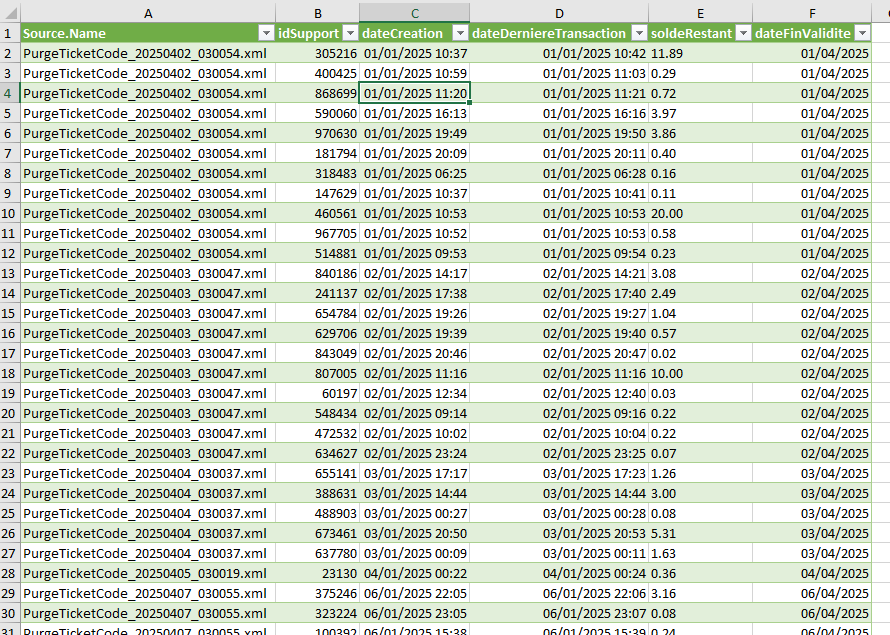This screenshot has width=890, height=635.
Task: Select column C header
Action: 415,13
